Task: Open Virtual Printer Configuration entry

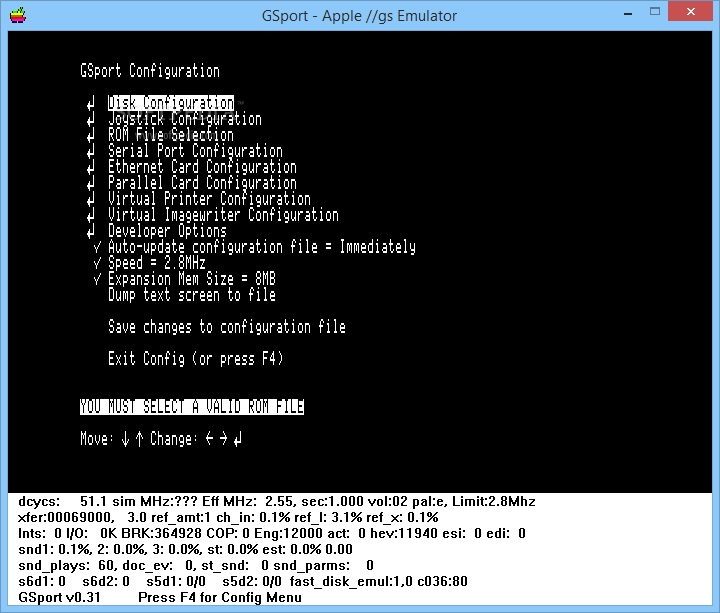Action: point(209,199)
